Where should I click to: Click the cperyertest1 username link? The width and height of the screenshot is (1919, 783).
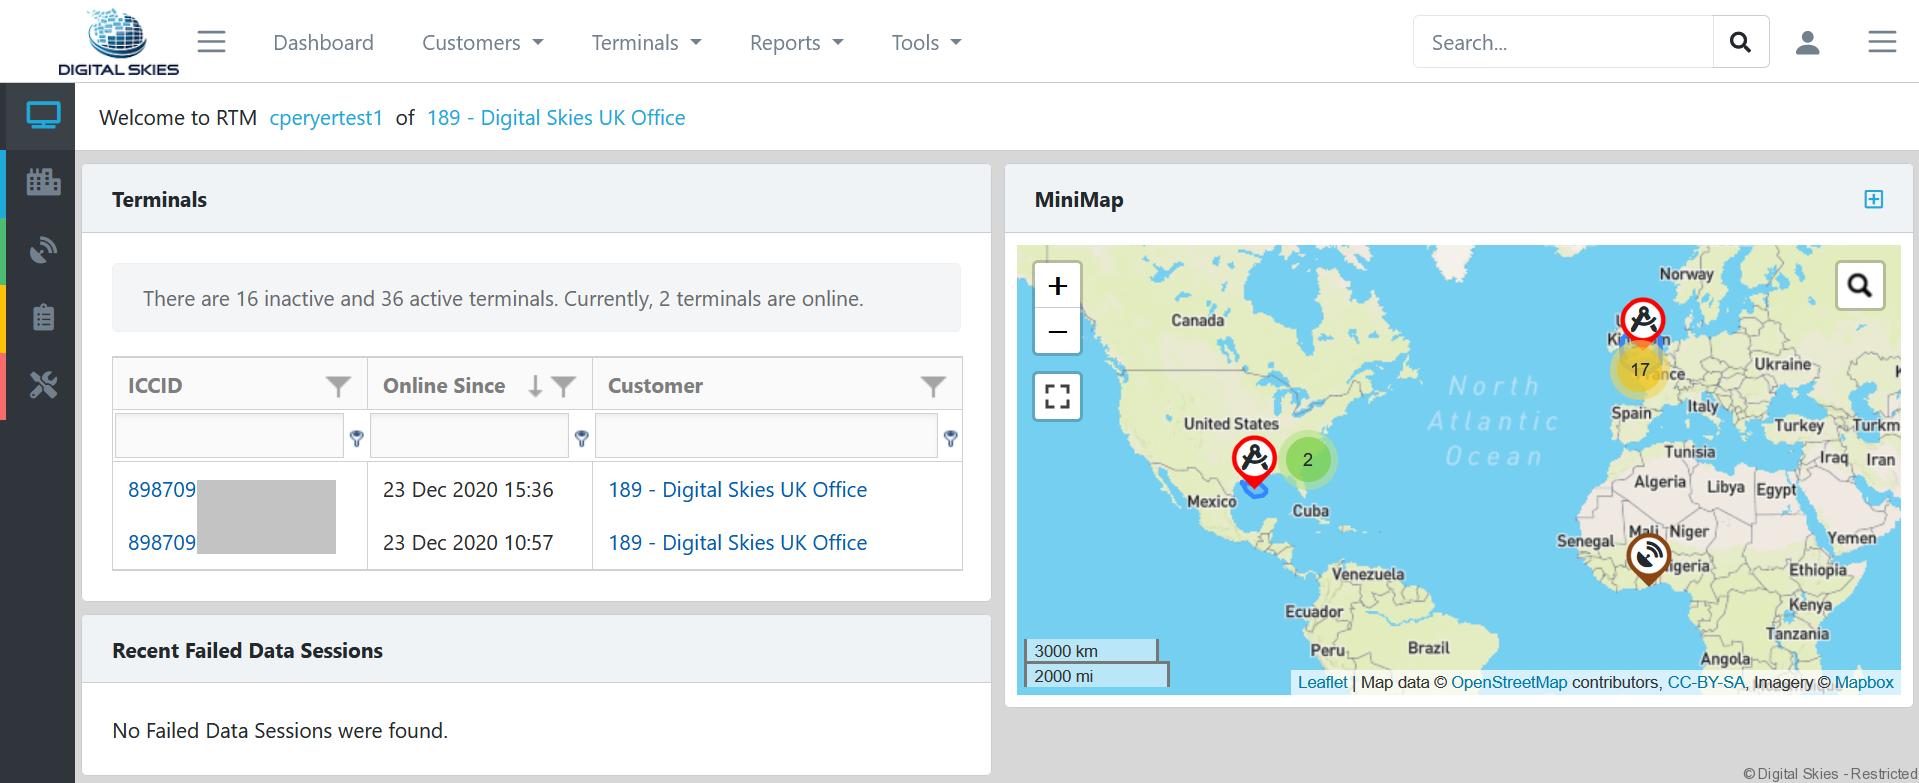pyautogui.click(x=326, y=118)
